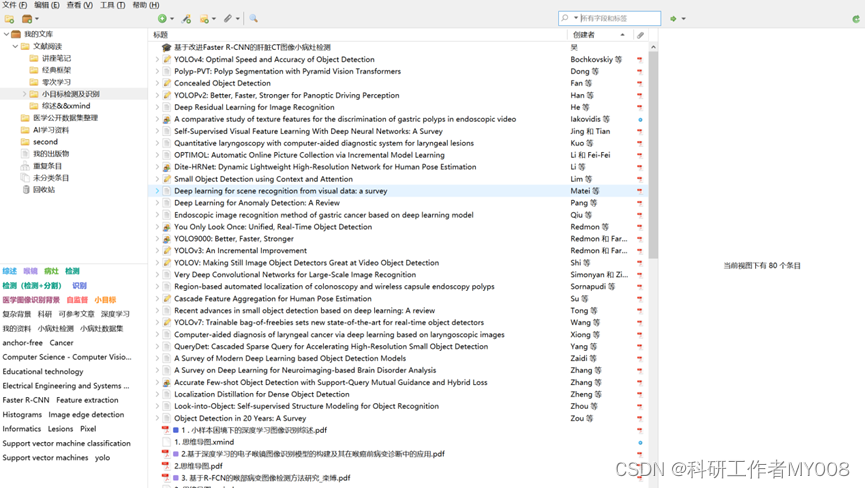Image resolution: width=865 pixels, height=488 pixels.
Task: Expand the YOLOv4 item row chevron
Action: pyautogui.click(x=157, y=60)
